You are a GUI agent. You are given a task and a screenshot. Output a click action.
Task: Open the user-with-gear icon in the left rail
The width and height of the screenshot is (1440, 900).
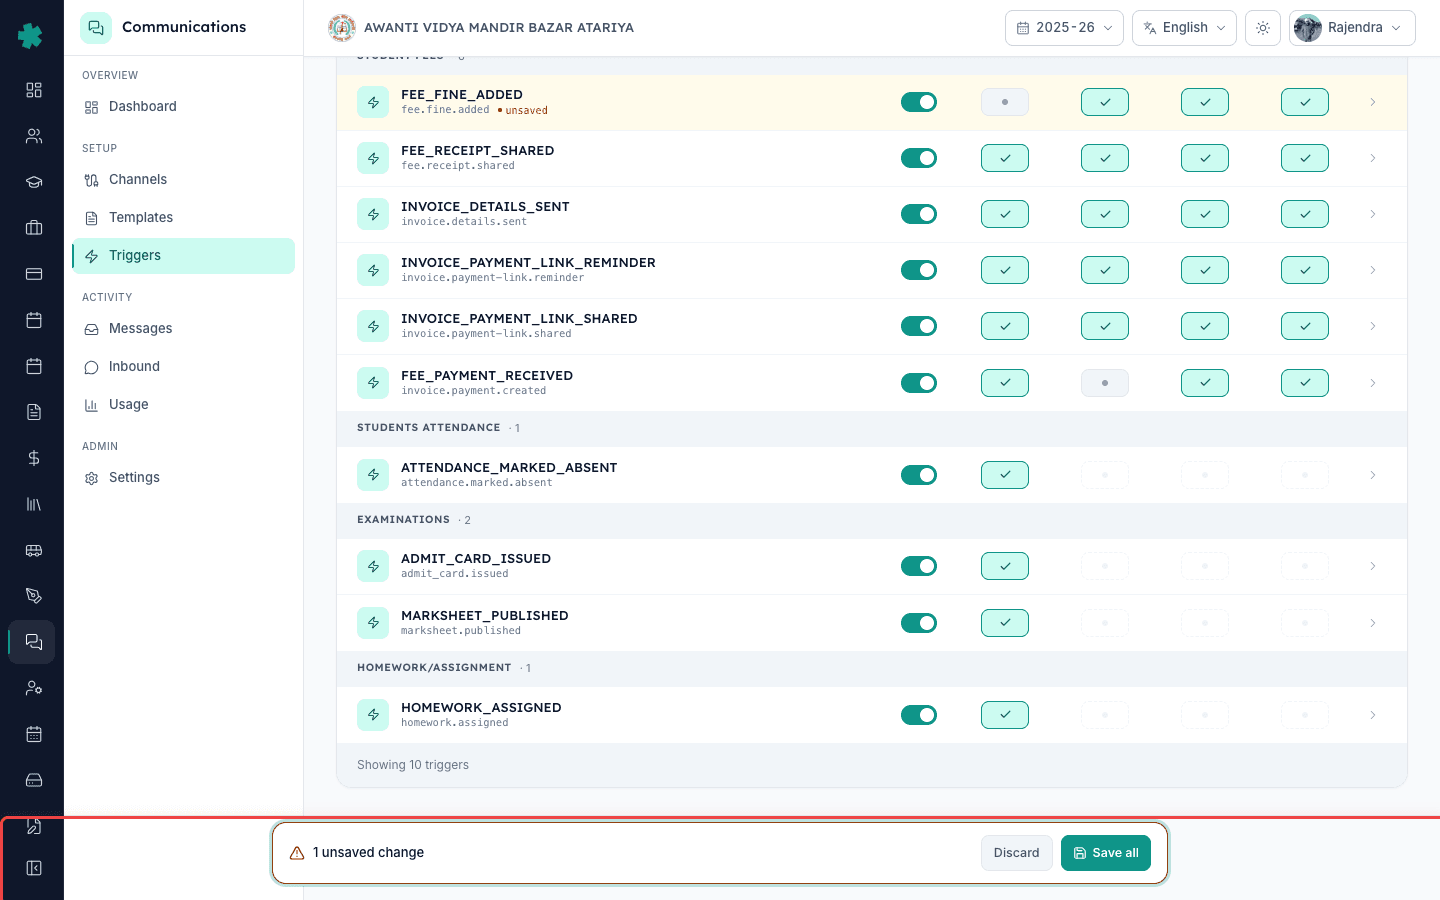(34, 688)
